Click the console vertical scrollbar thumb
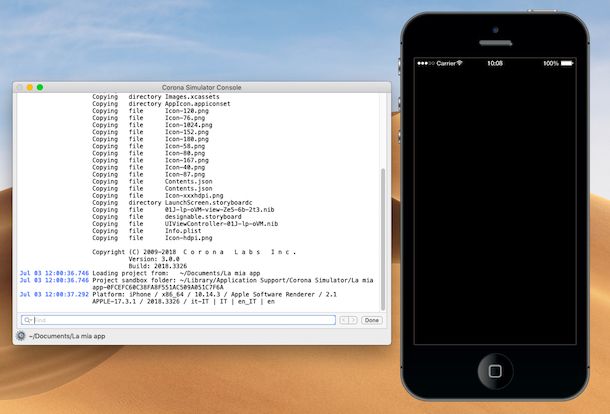The height and width of the screenshot is (414, 610). pos(383,239)
